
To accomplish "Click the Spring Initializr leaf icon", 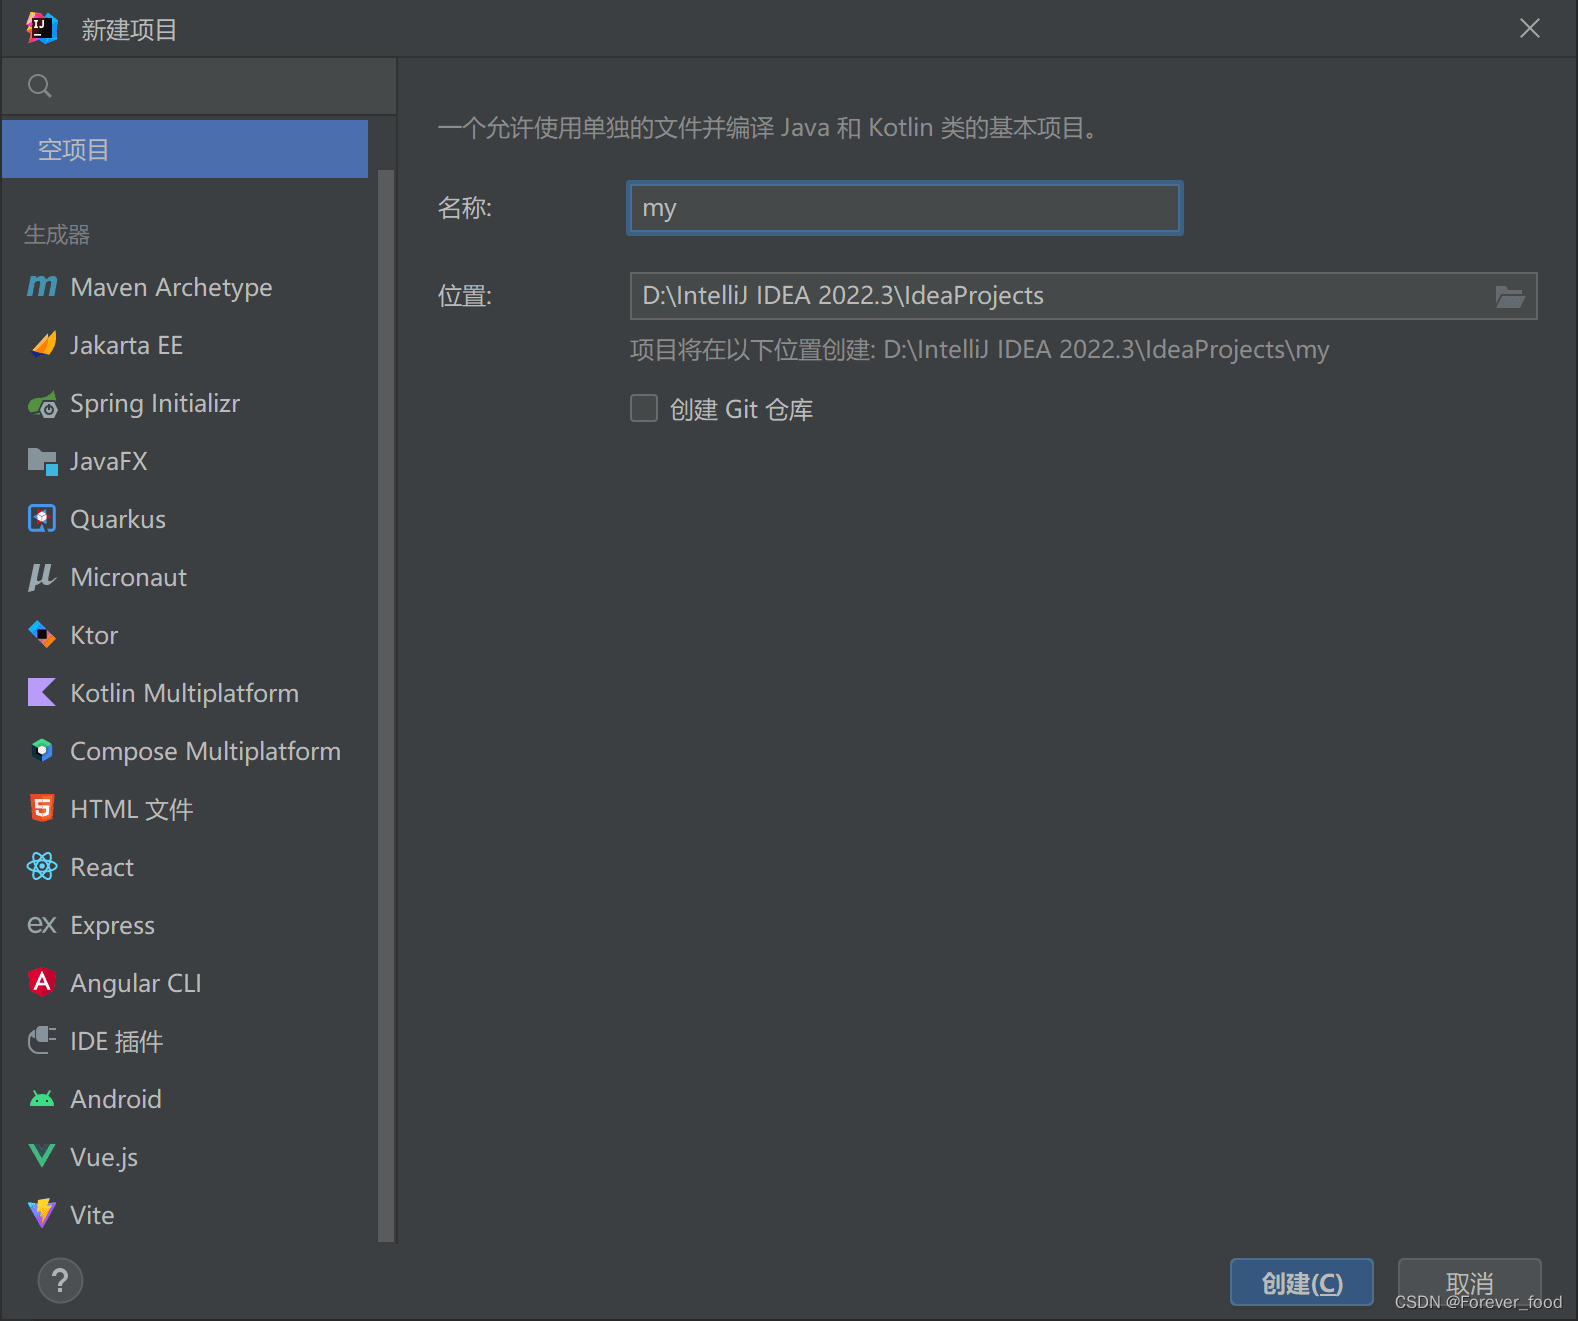I will click(43, 405).
